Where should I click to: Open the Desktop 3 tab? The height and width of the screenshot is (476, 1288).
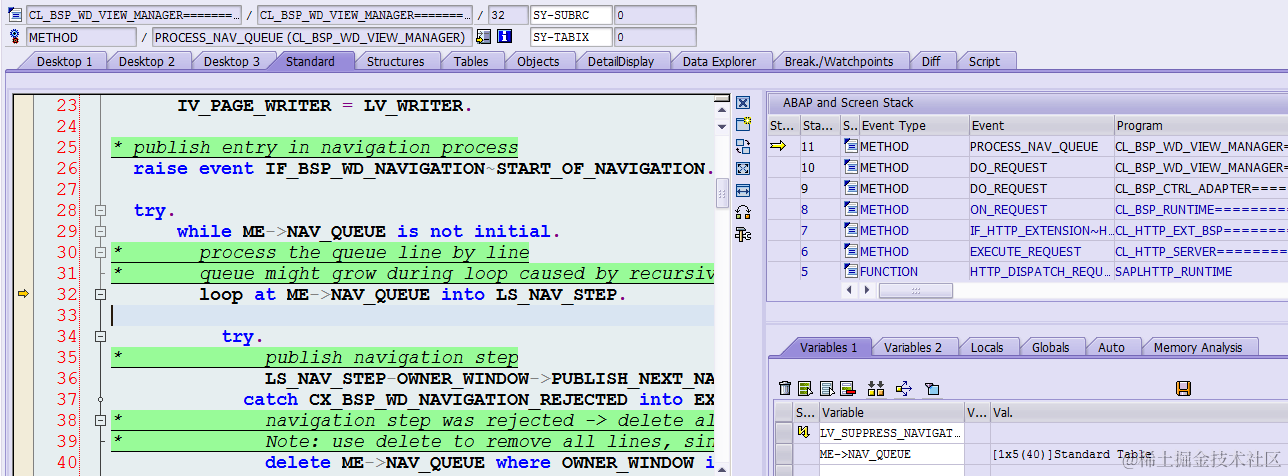coord(232,61)
